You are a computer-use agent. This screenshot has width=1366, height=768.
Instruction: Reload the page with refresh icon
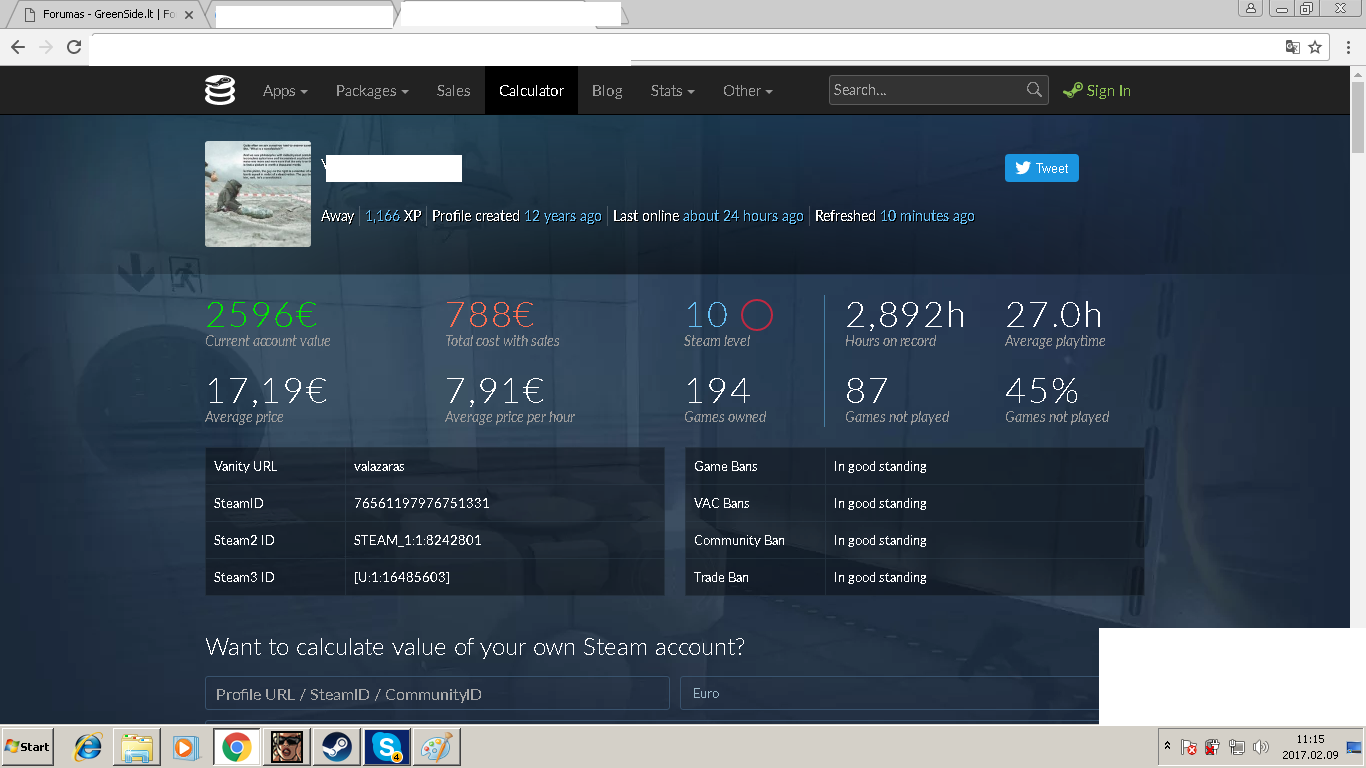pos(73,47)
